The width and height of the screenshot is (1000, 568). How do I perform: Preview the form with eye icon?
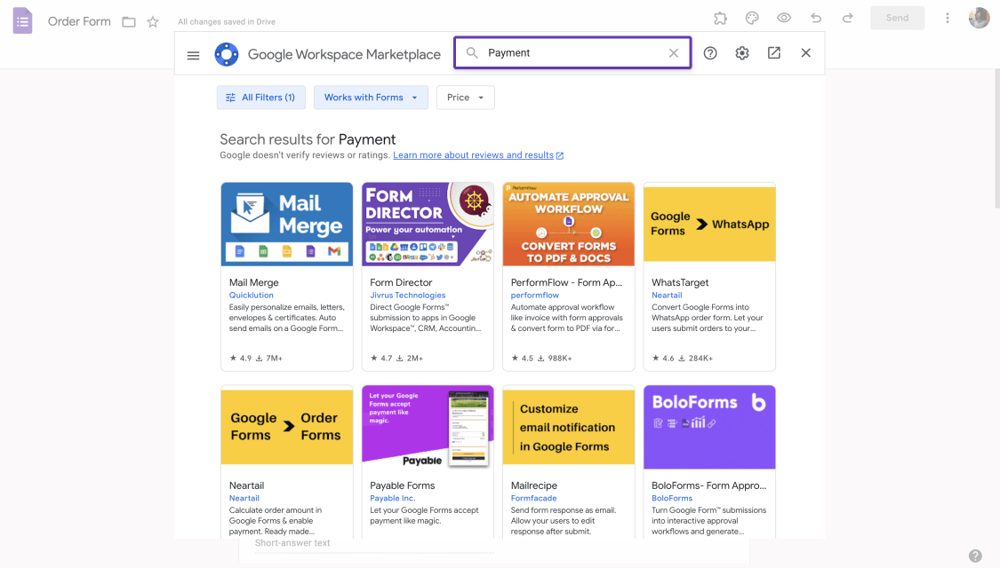click(784, 18)
